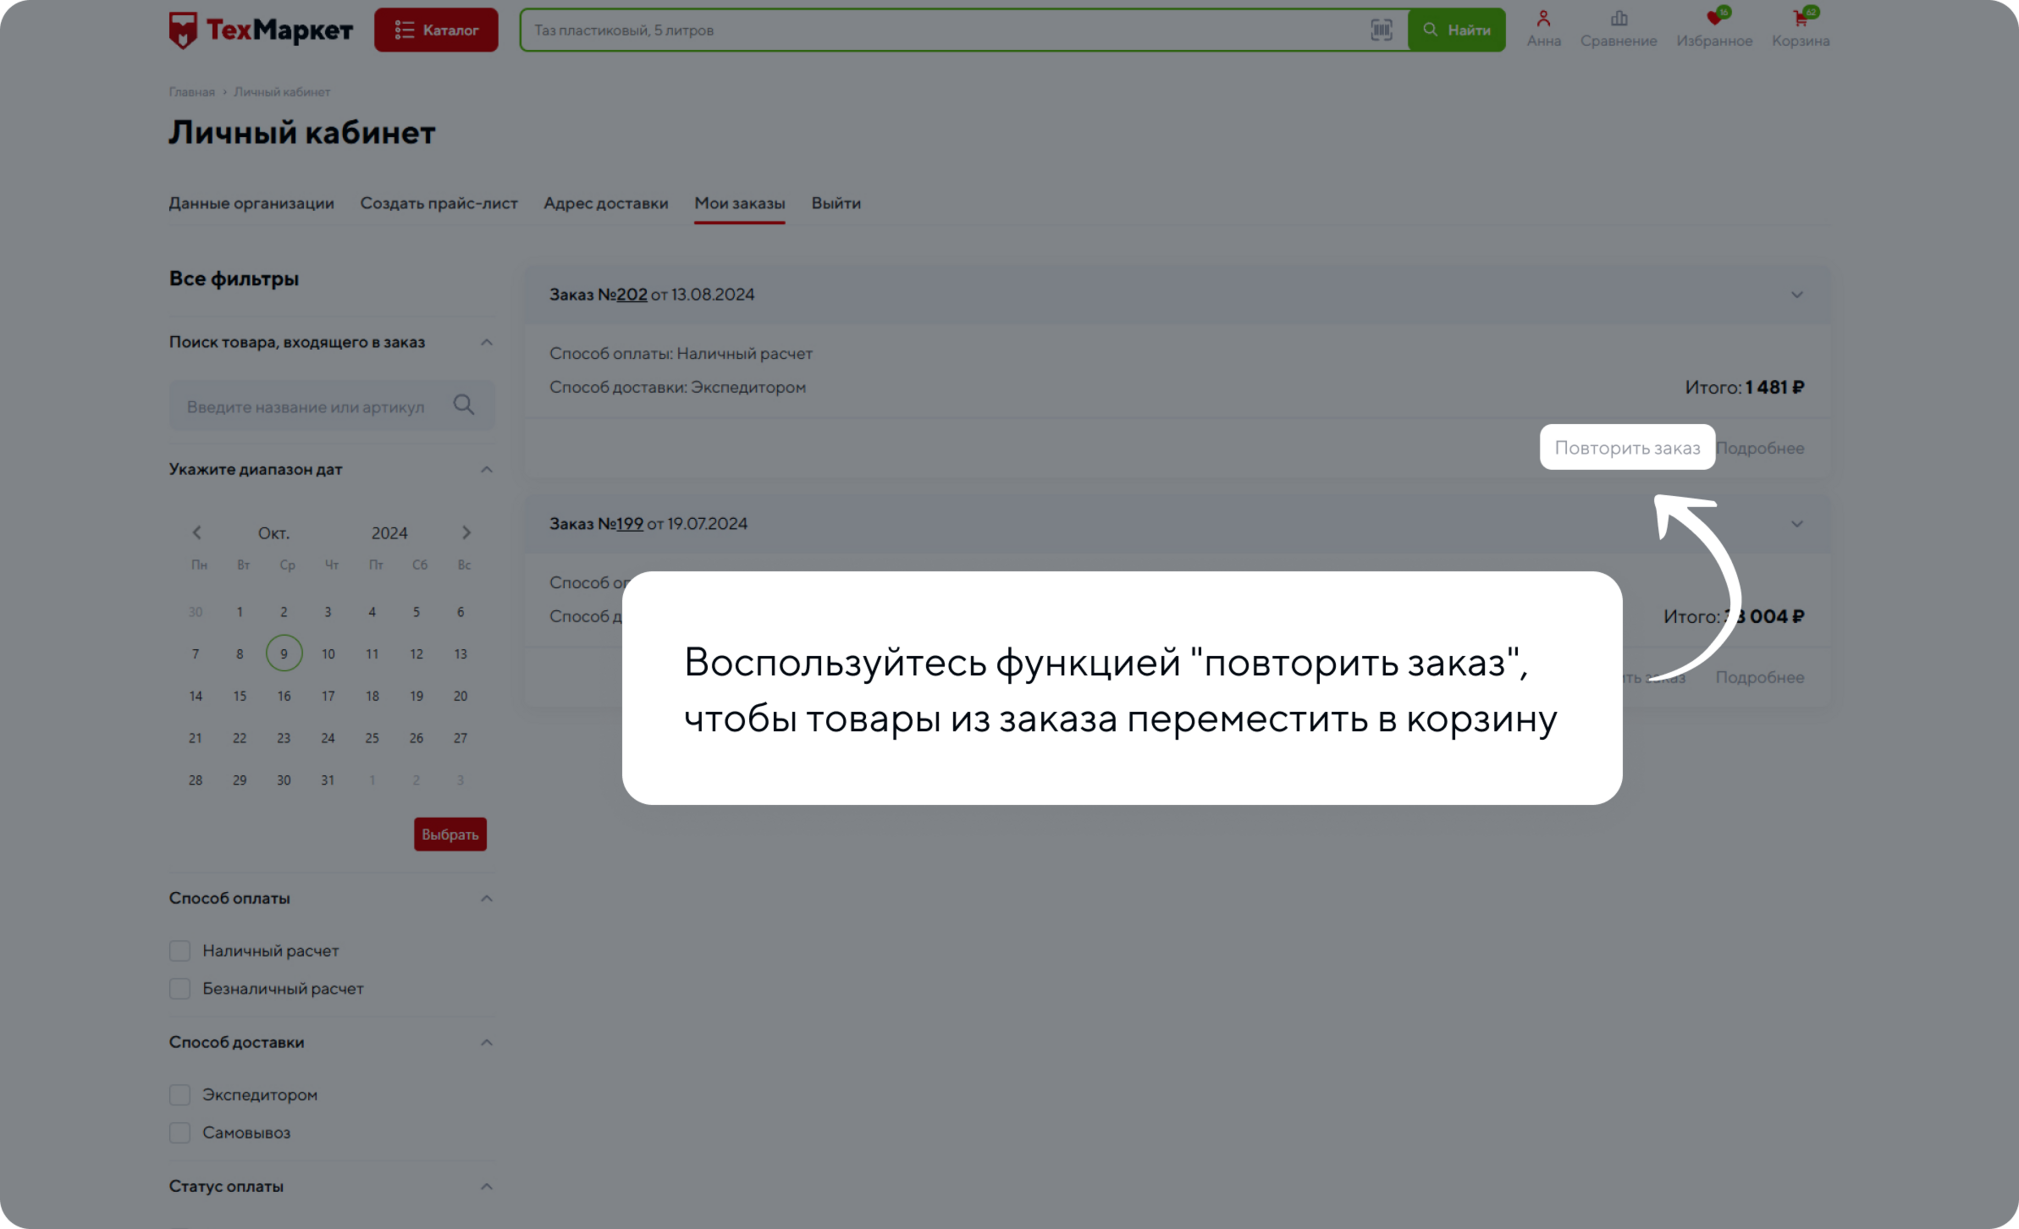Viewport: 2019px width, 1229px height.
Task: Select October 20 in the calendar
Action: point(460,696)
